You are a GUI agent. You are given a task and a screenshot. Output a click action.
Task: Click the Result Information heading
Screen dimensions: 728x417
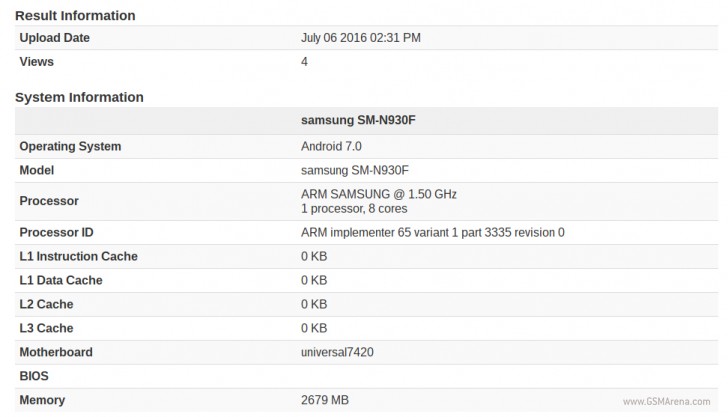point(75,15)
